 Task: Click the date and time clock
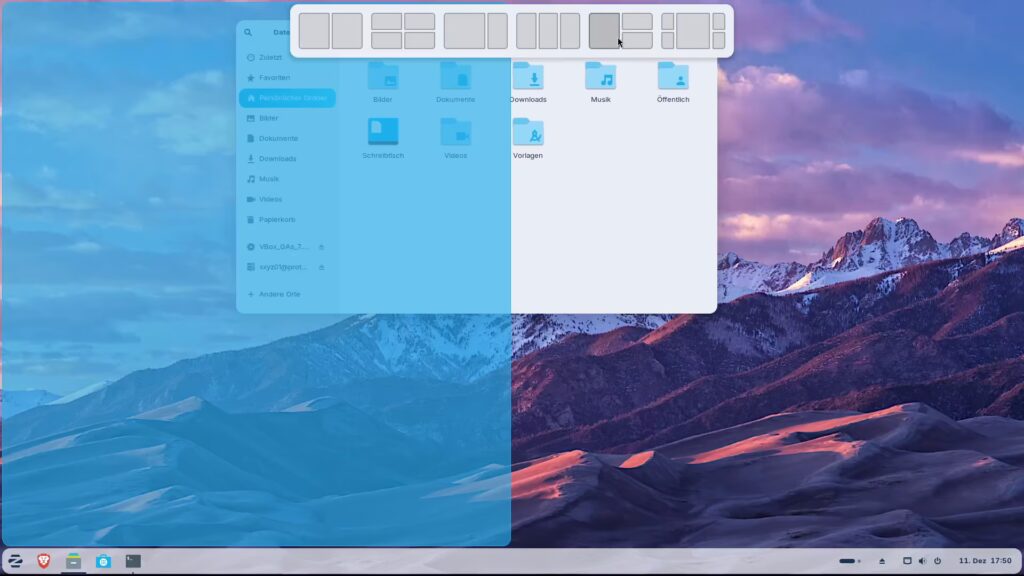pos(985,561)
